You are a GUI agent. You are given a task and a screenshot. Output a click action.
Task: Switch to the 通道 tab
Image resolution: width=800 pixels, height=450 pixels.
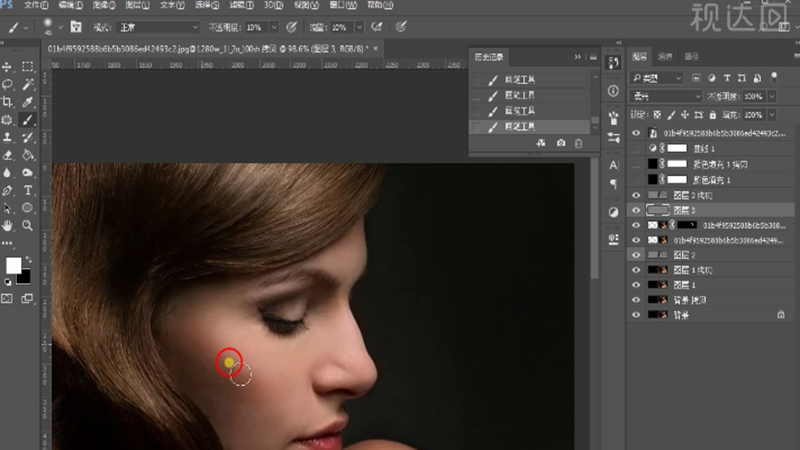pos(665,57)
